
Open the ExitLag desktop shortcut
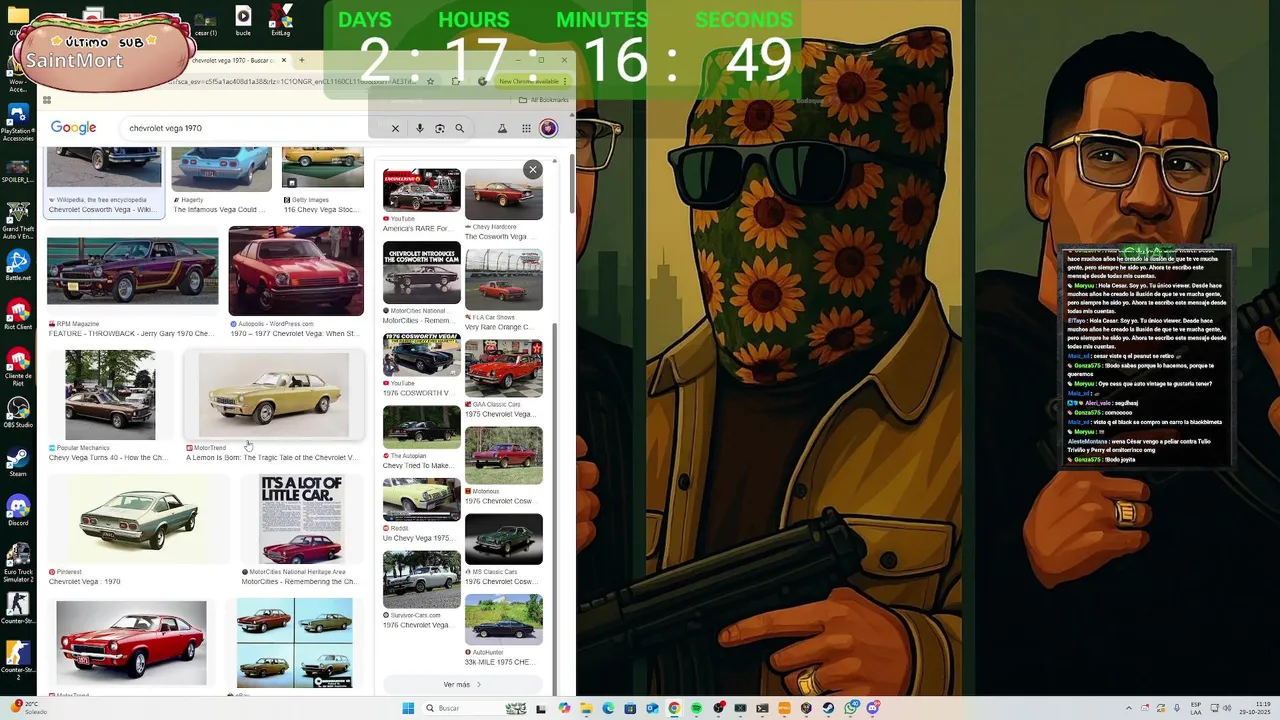(x=281, y=20)
